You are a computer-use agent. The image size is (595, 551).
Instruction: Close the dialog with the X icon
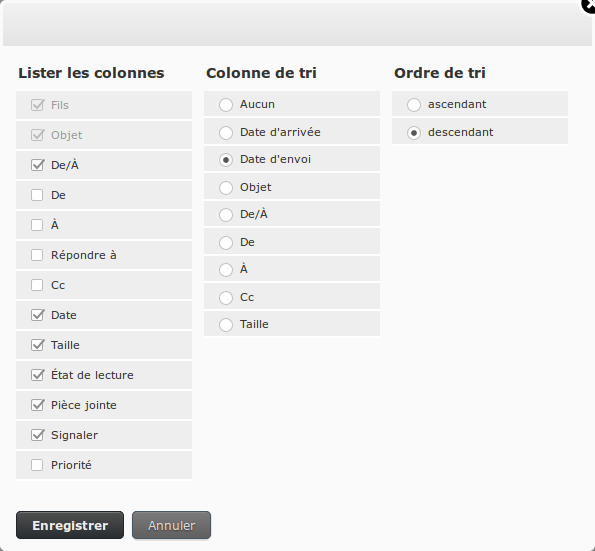(x=589, y=5)
